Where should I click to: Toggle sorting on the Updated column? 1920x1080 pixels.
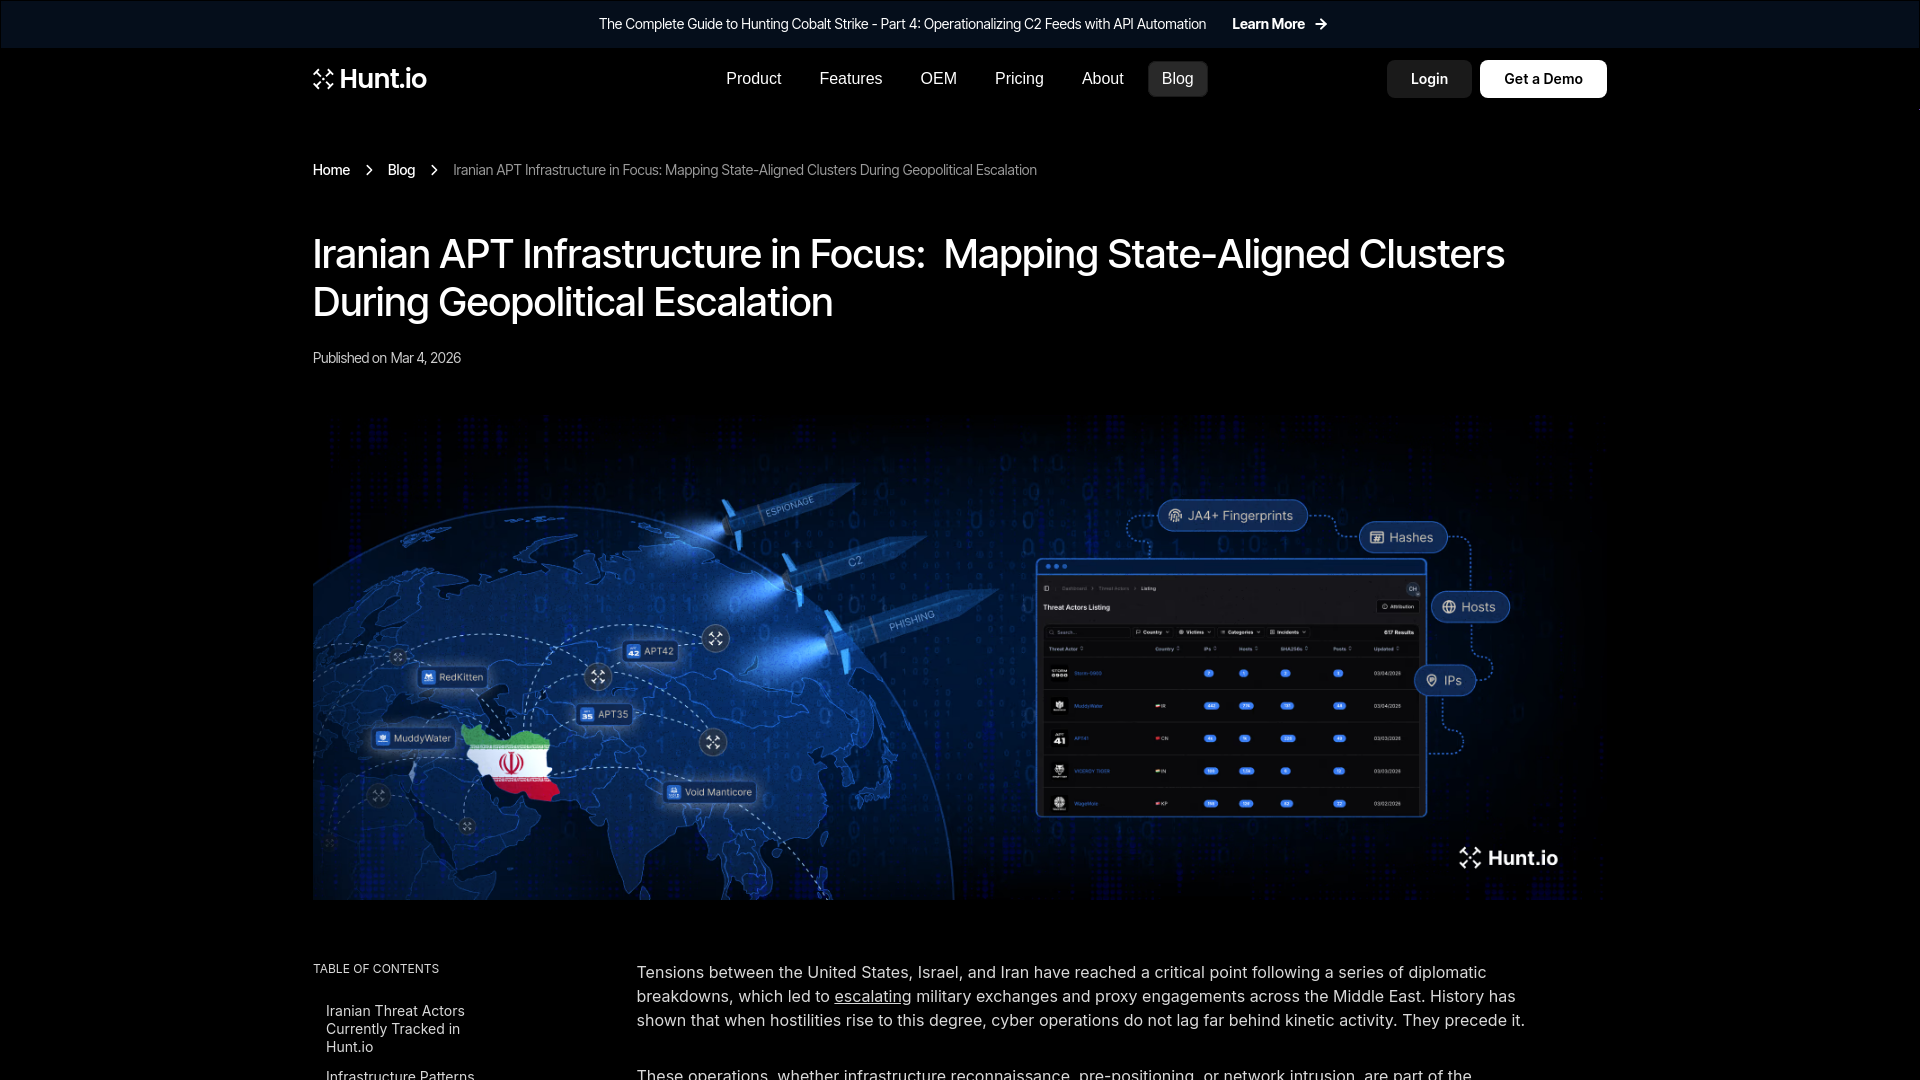pyautogui.click(x=1398, y=649)
